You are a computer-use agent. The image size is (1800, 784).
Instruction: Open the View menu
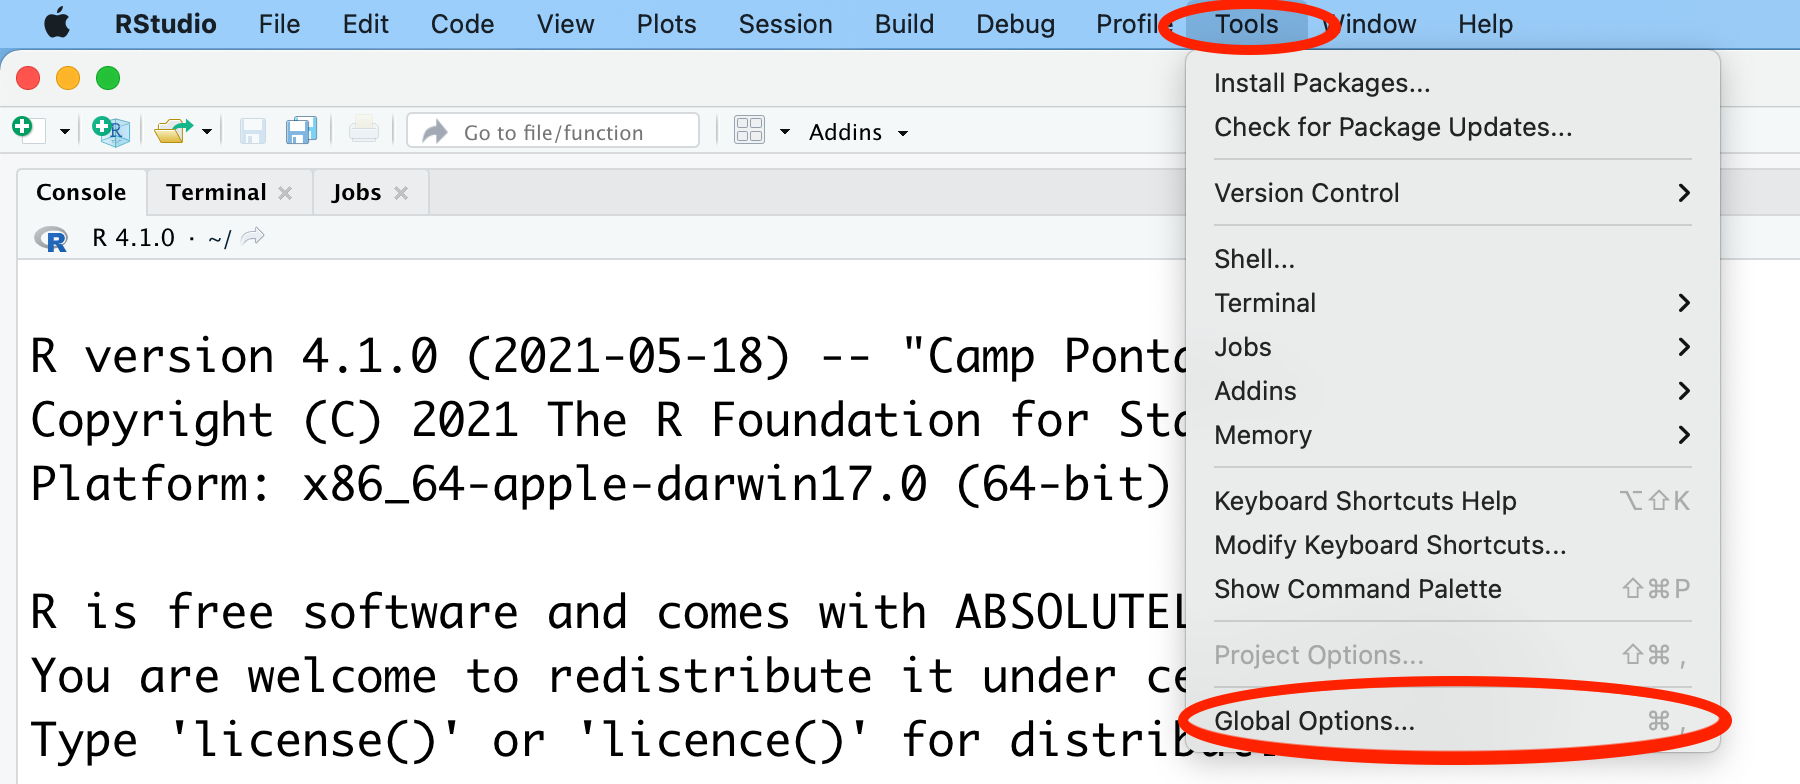pyautogui.click(x=565, y=24)
